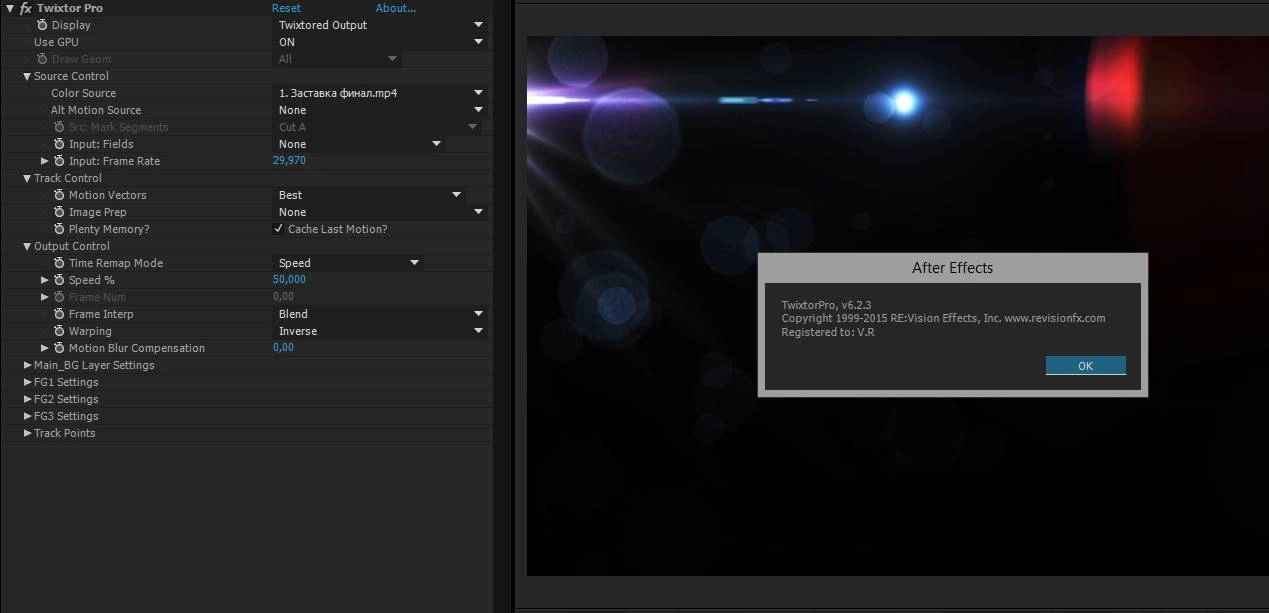This screenshot has width=1269, height=613.
Task: Toggle the stopwatch for Motion Vectors
Action: 59,195
